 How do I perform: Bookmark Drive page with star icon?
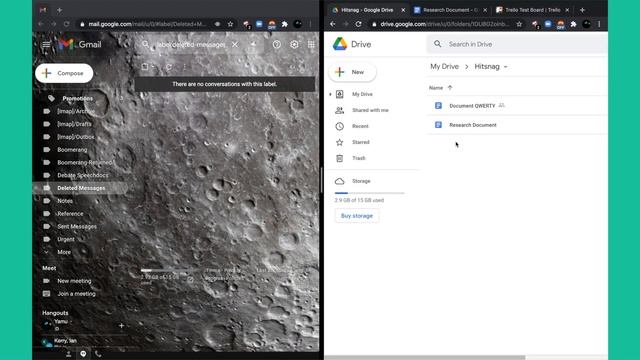(x=519, y=24)
